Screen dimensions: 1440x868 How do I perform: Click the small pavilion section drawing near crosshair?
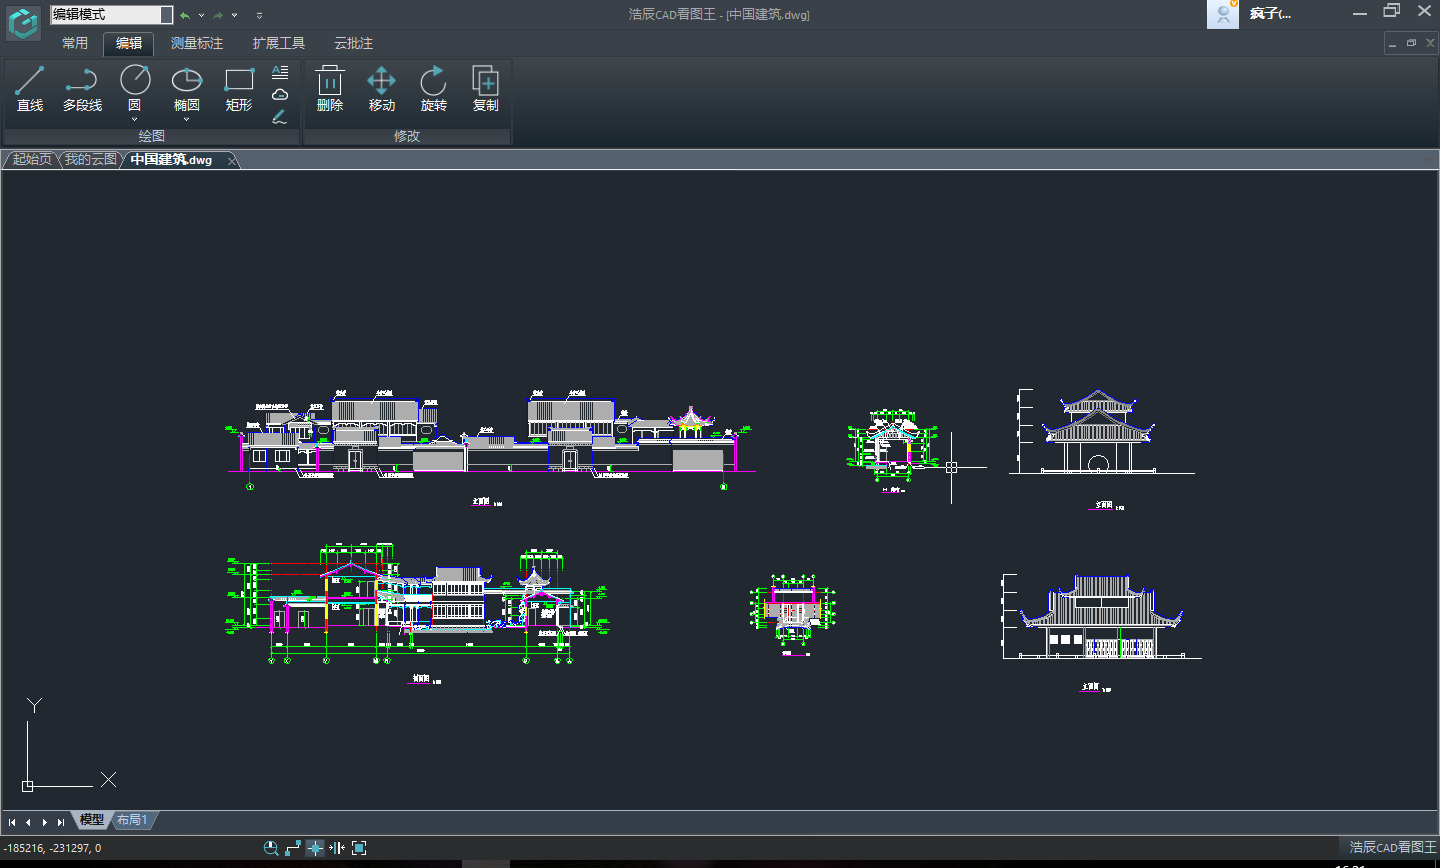pyautogui.click(x=893, y=450)
